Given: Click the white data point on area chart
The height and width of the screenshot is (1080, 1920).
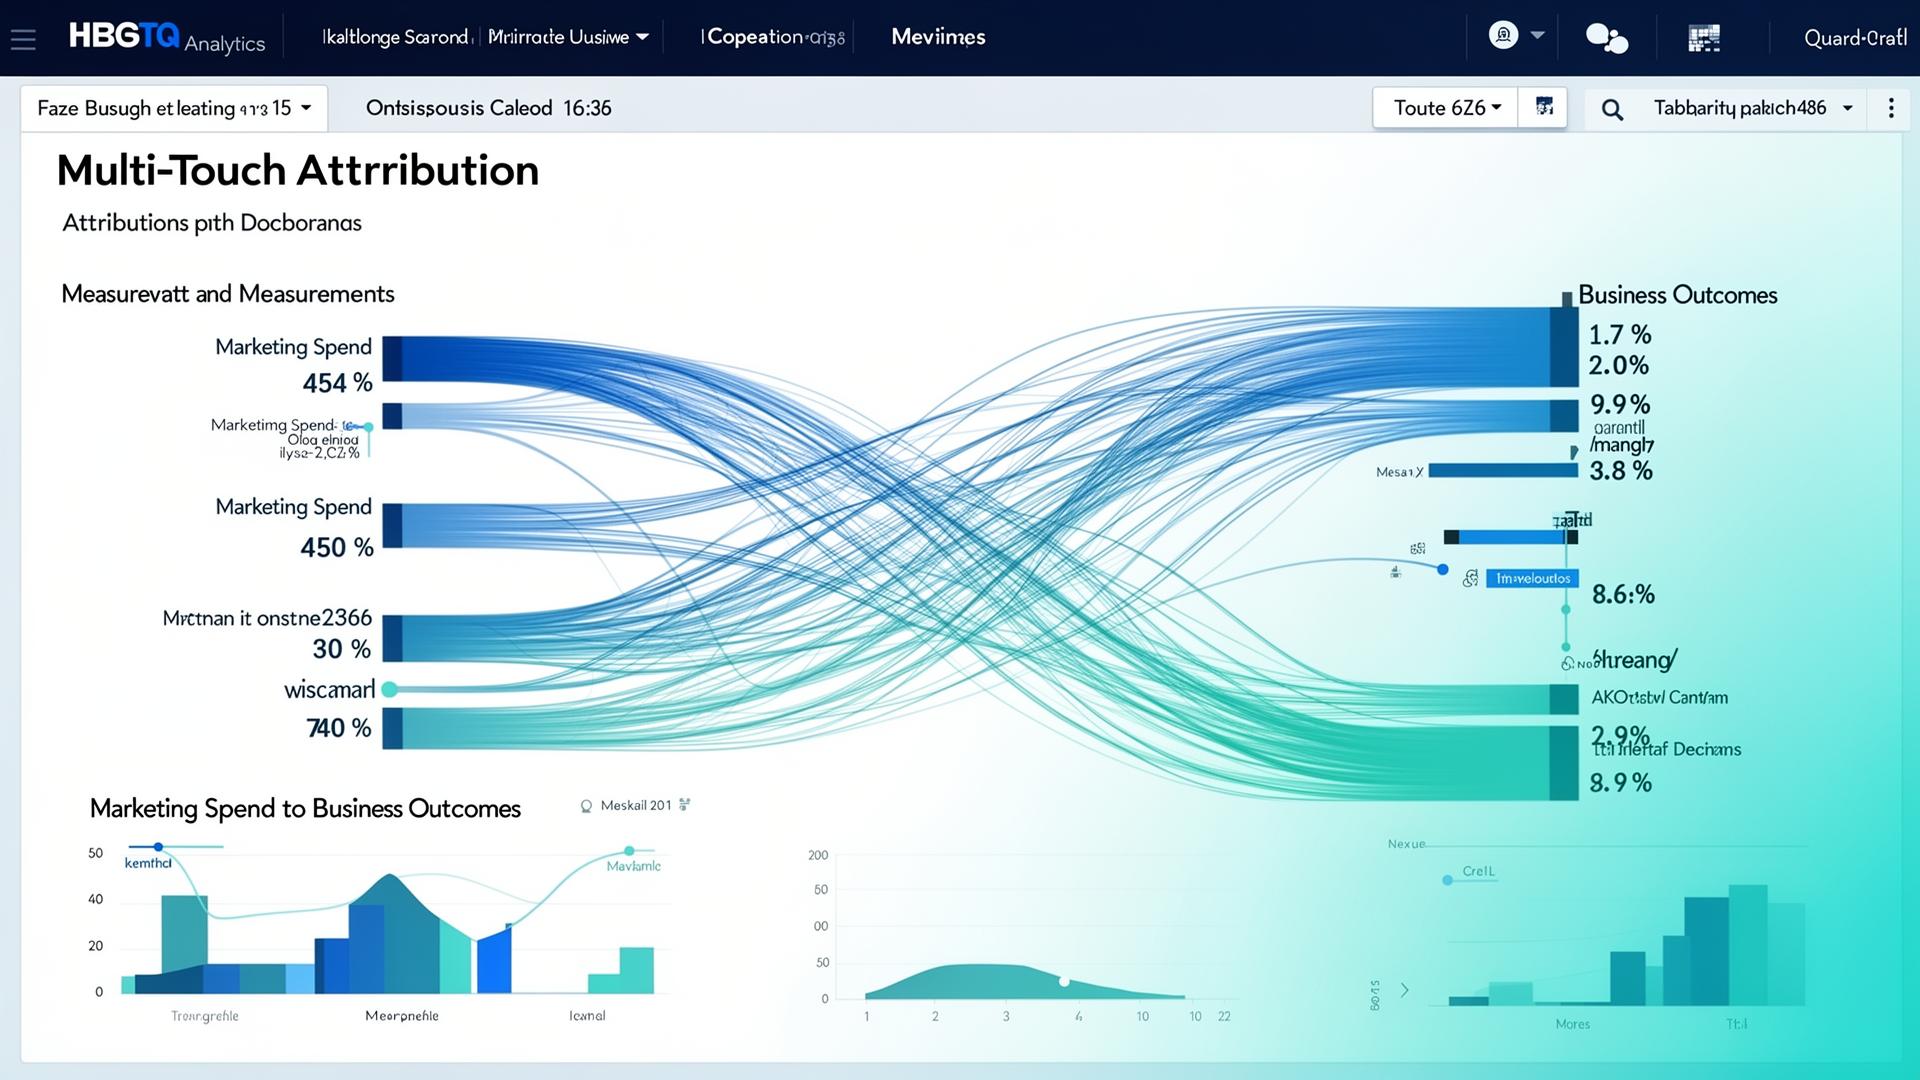Looking at the screenshot, I should point(1064,982).
